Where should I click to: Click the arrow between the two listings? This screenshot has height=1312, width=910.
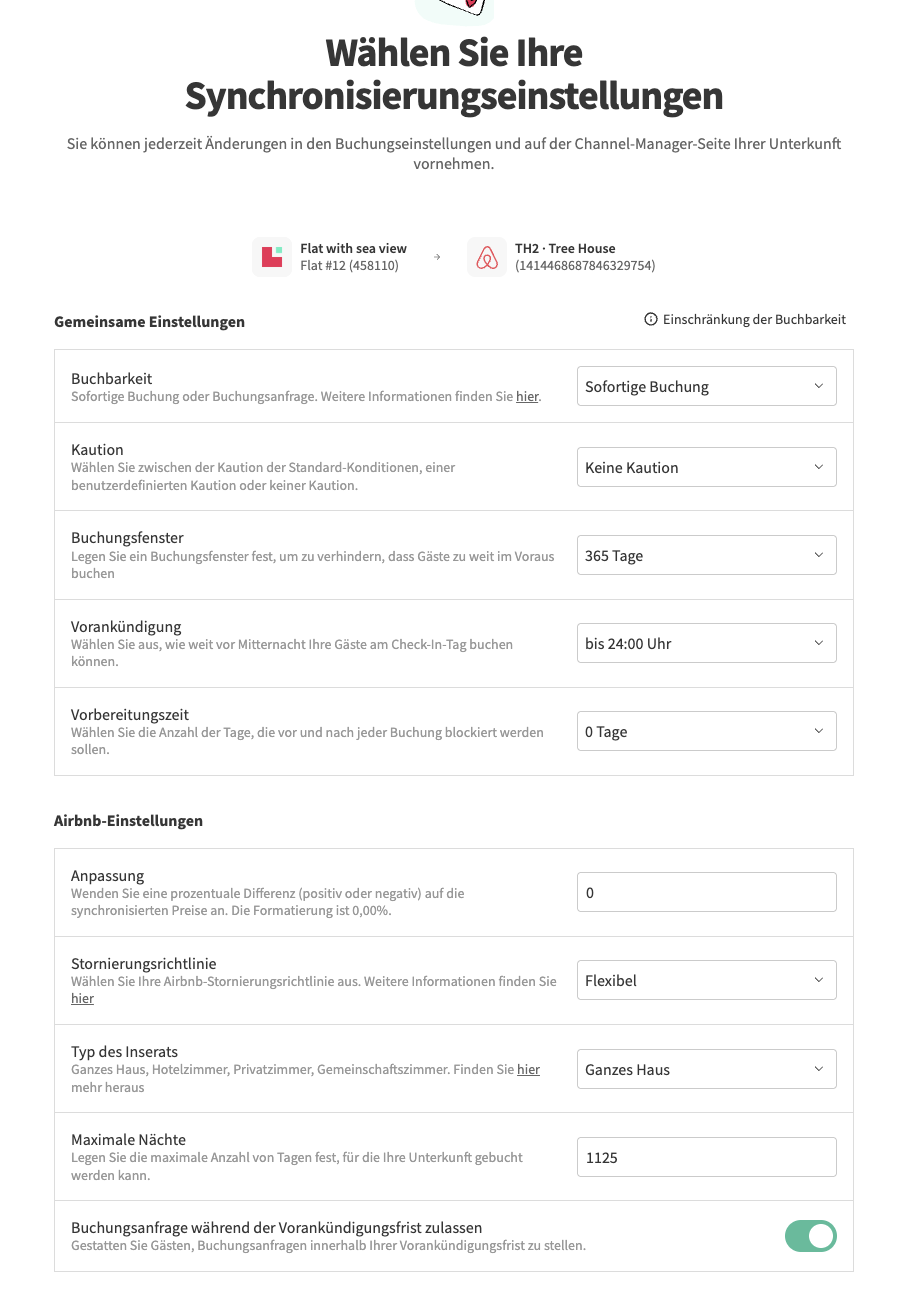click(437, 257)
